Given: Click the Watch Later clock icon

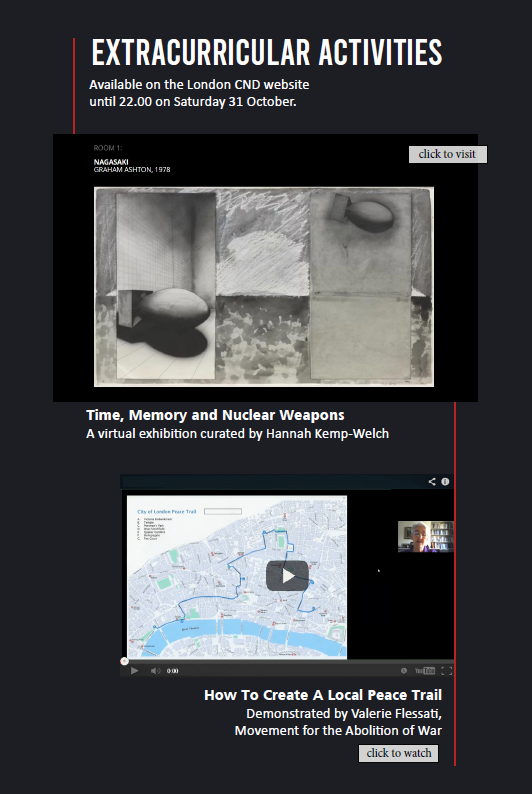Looking at the screenshot, I should point(404,670).
